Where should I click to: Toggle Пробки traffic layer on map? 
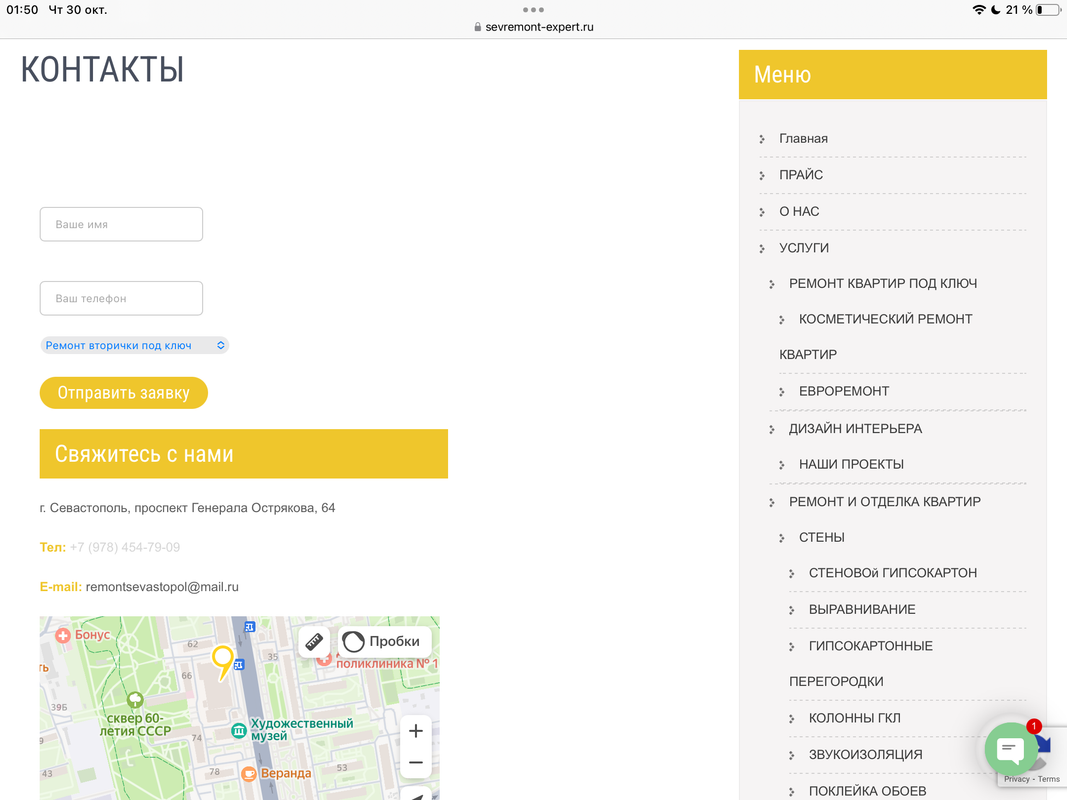(x=384, y=641)
